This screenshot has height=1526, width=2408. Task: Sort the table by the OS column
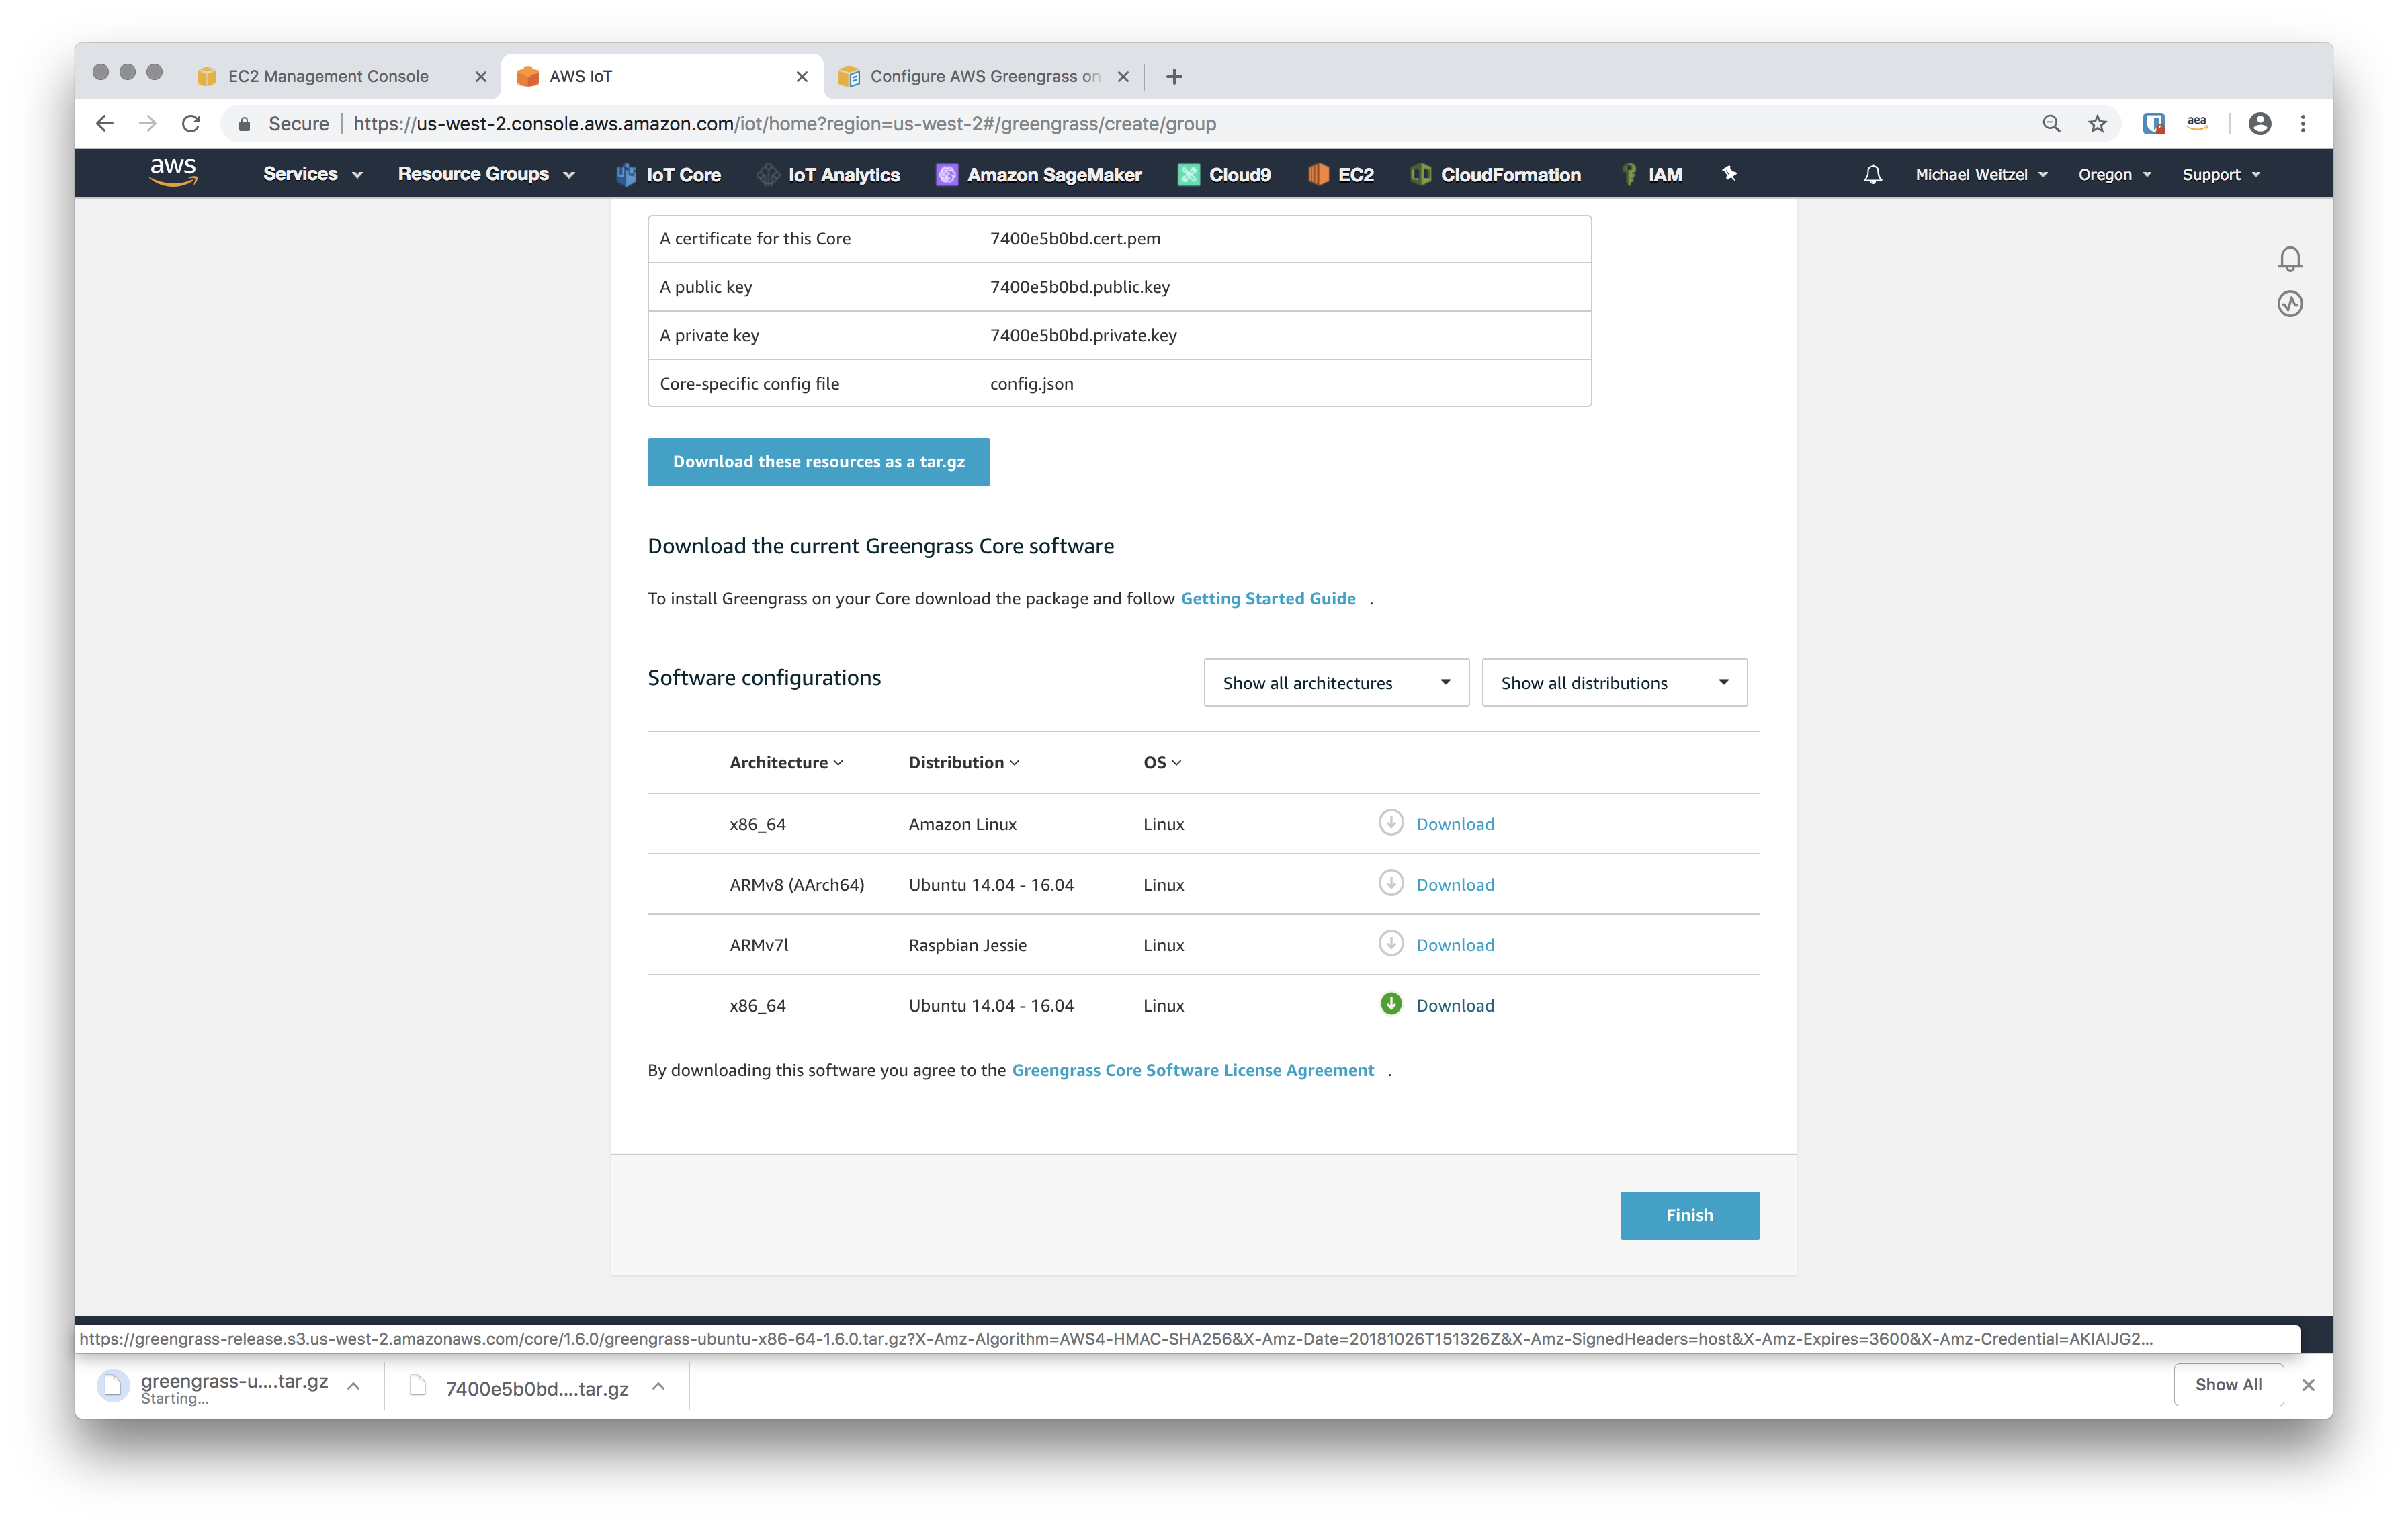point(1162,762)
